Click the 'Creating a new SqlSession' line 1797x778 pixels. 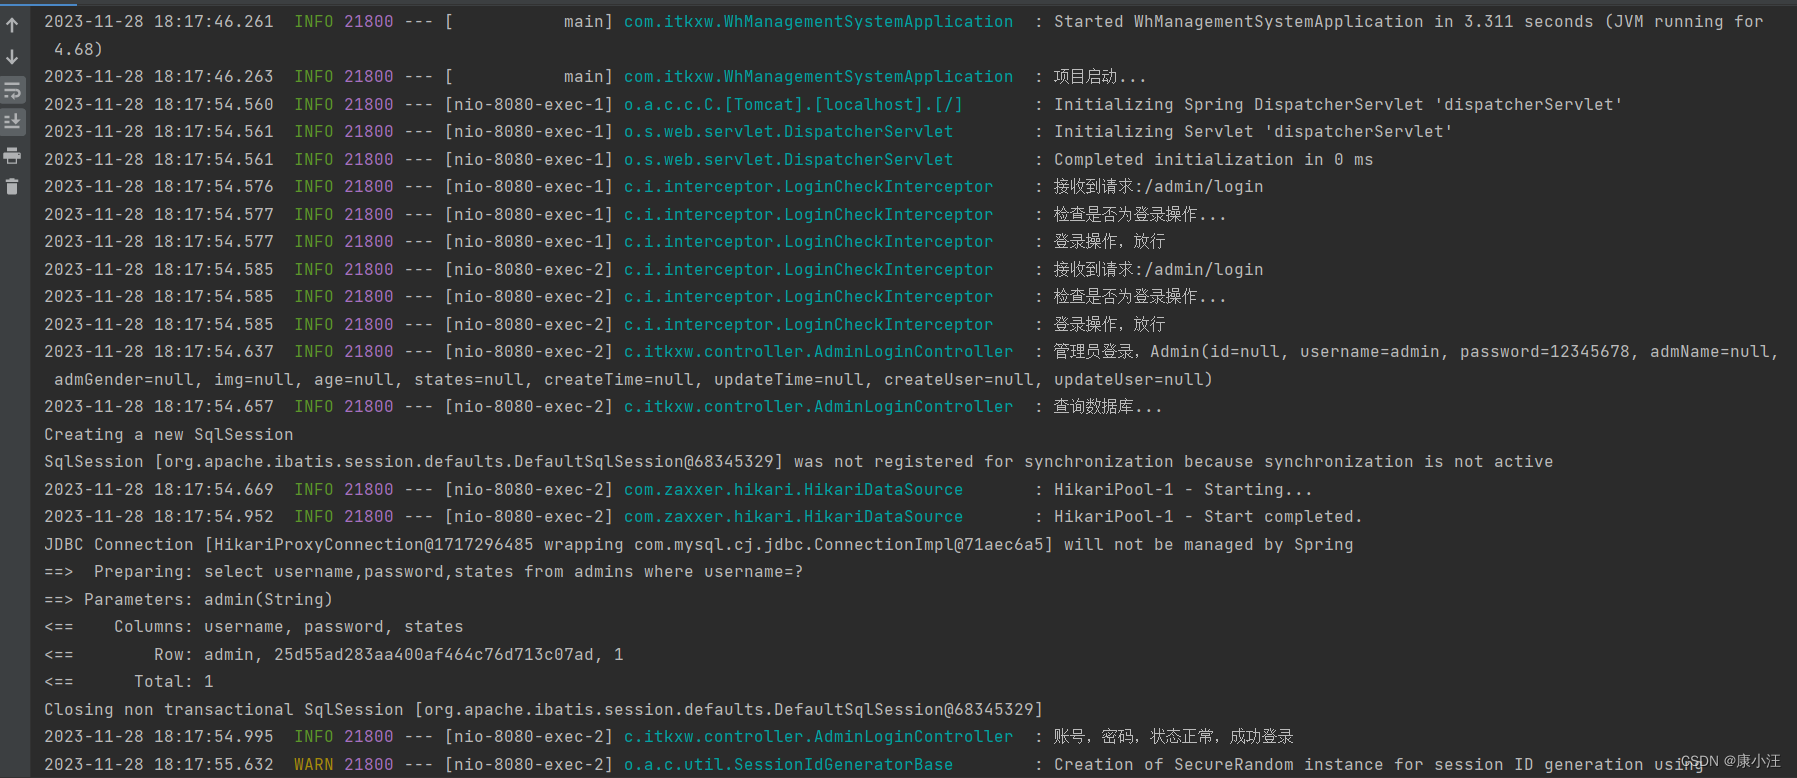tap(168, 434)
